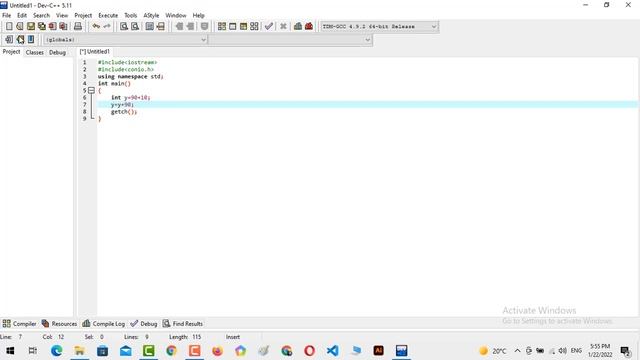Viewport: 640px width, 360px height.
Task: Open the Edit menu
Action: (22, 16)
